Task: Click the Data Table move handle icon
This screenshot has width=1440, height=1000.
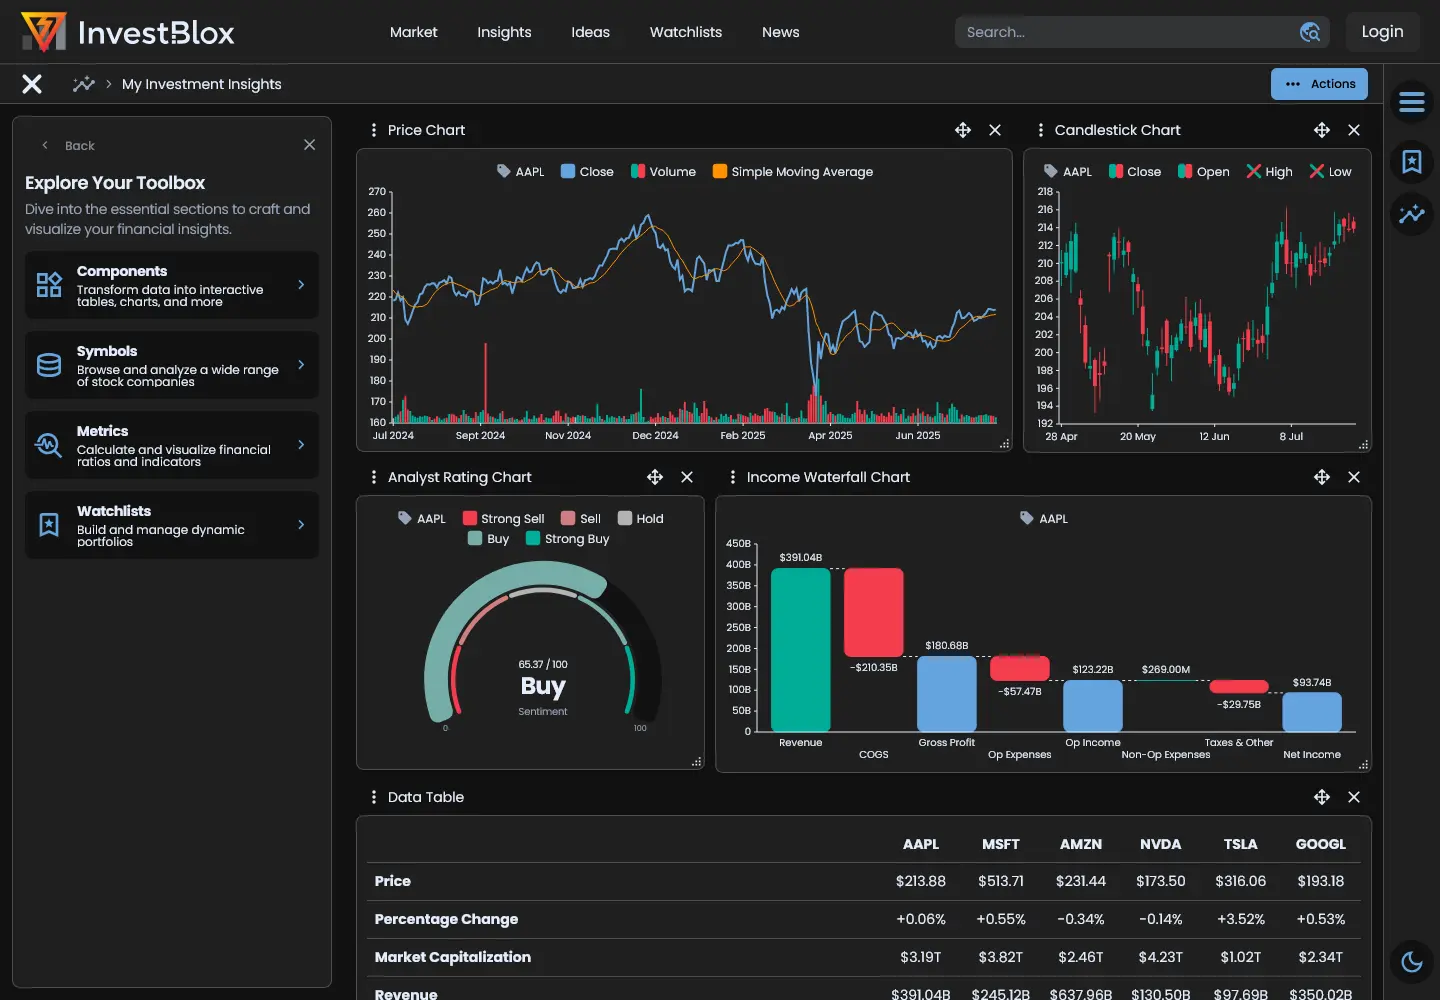Action: (1322, 797)
